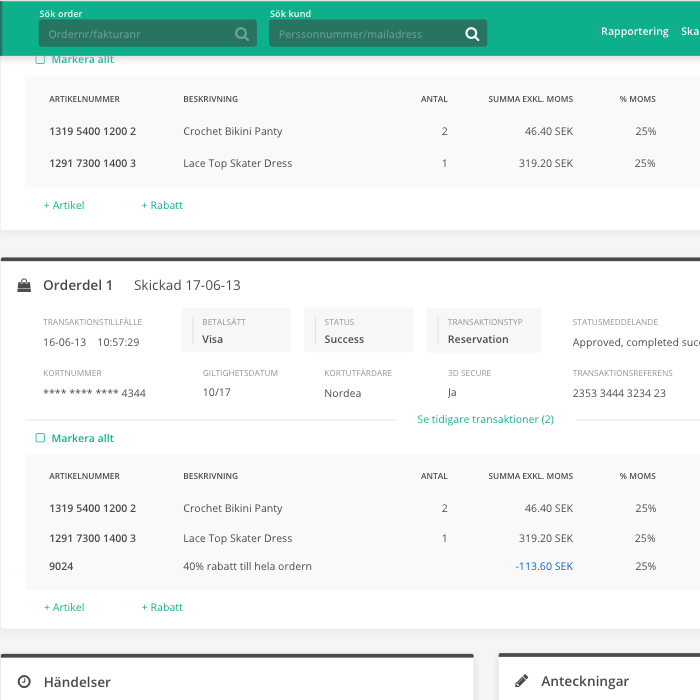Toggle the top Markera allt checkbox
Image resolution: width=700 pixels, height=700 pixels.
click(41, 60)
